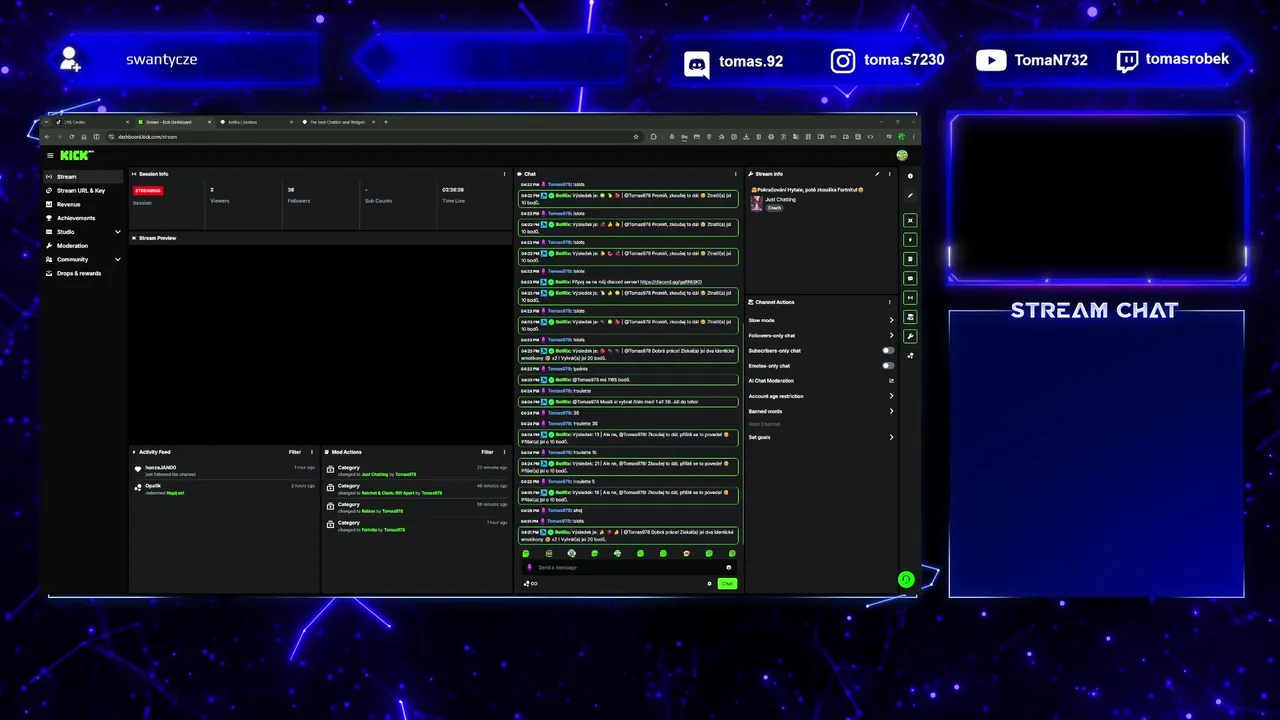Click the info icon in right rail
The width and height of the screenshot is (1280, 720).
point(910,176)
